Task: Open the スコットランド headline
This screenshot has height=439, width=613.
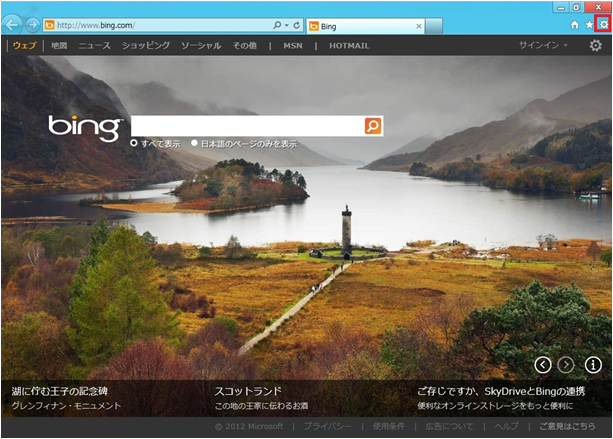Action: point(248,391)
